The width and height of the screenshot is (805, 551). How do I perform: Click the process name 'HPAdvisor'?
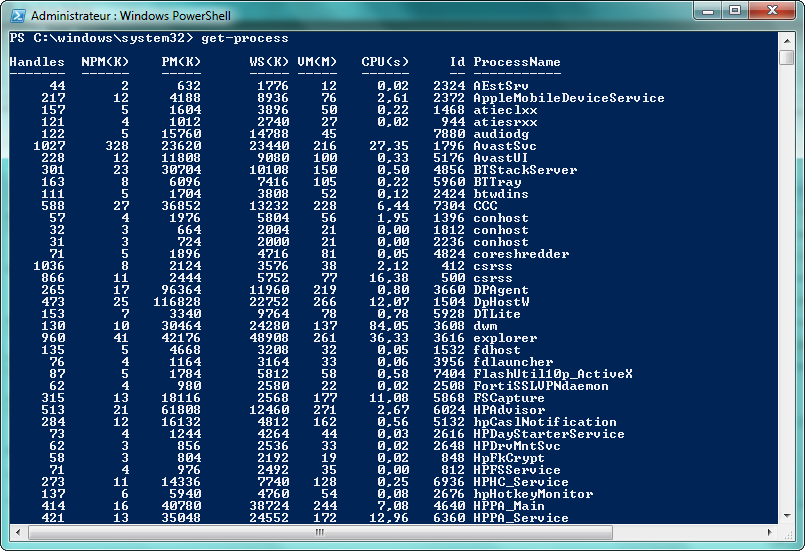(x=509, y=410)
